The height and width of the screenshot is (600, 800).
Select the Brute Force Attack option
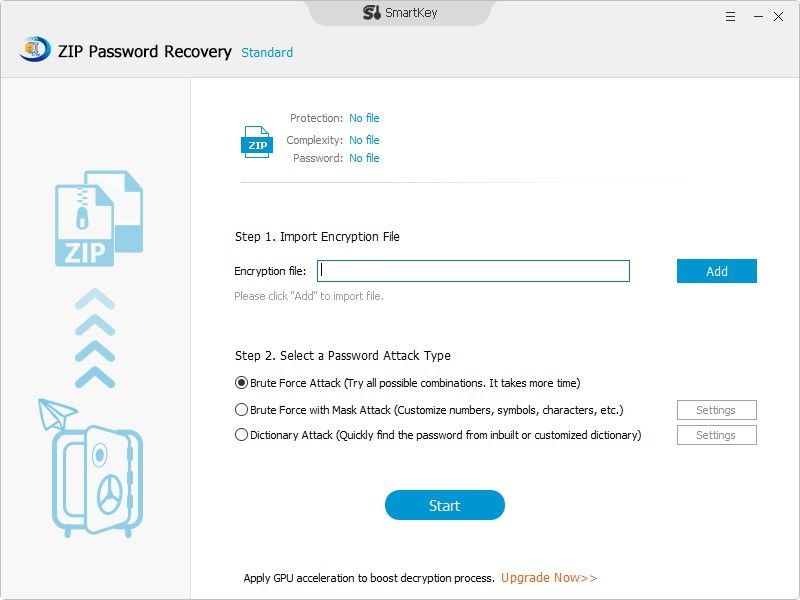pos(241,382)
